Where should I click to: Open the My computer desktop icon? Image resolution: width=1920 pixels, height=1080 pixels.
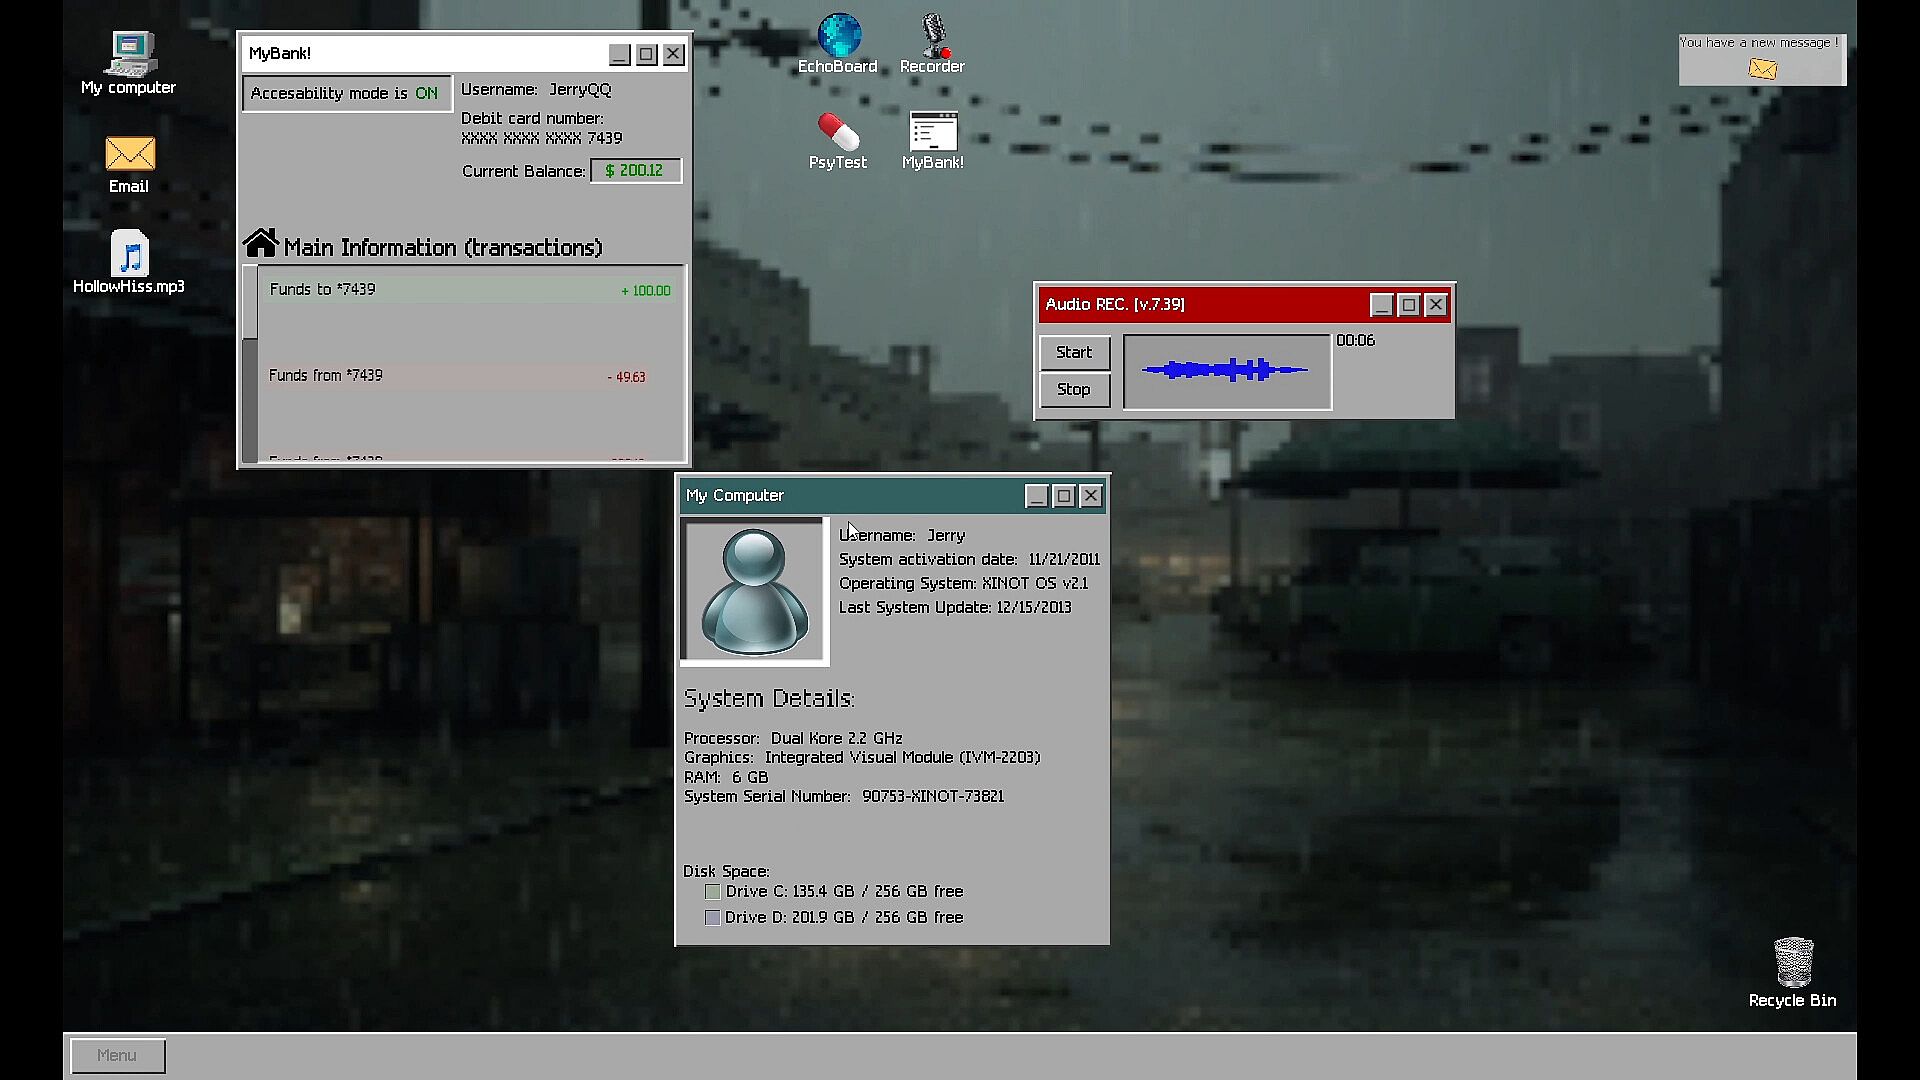tap(130, 55)
